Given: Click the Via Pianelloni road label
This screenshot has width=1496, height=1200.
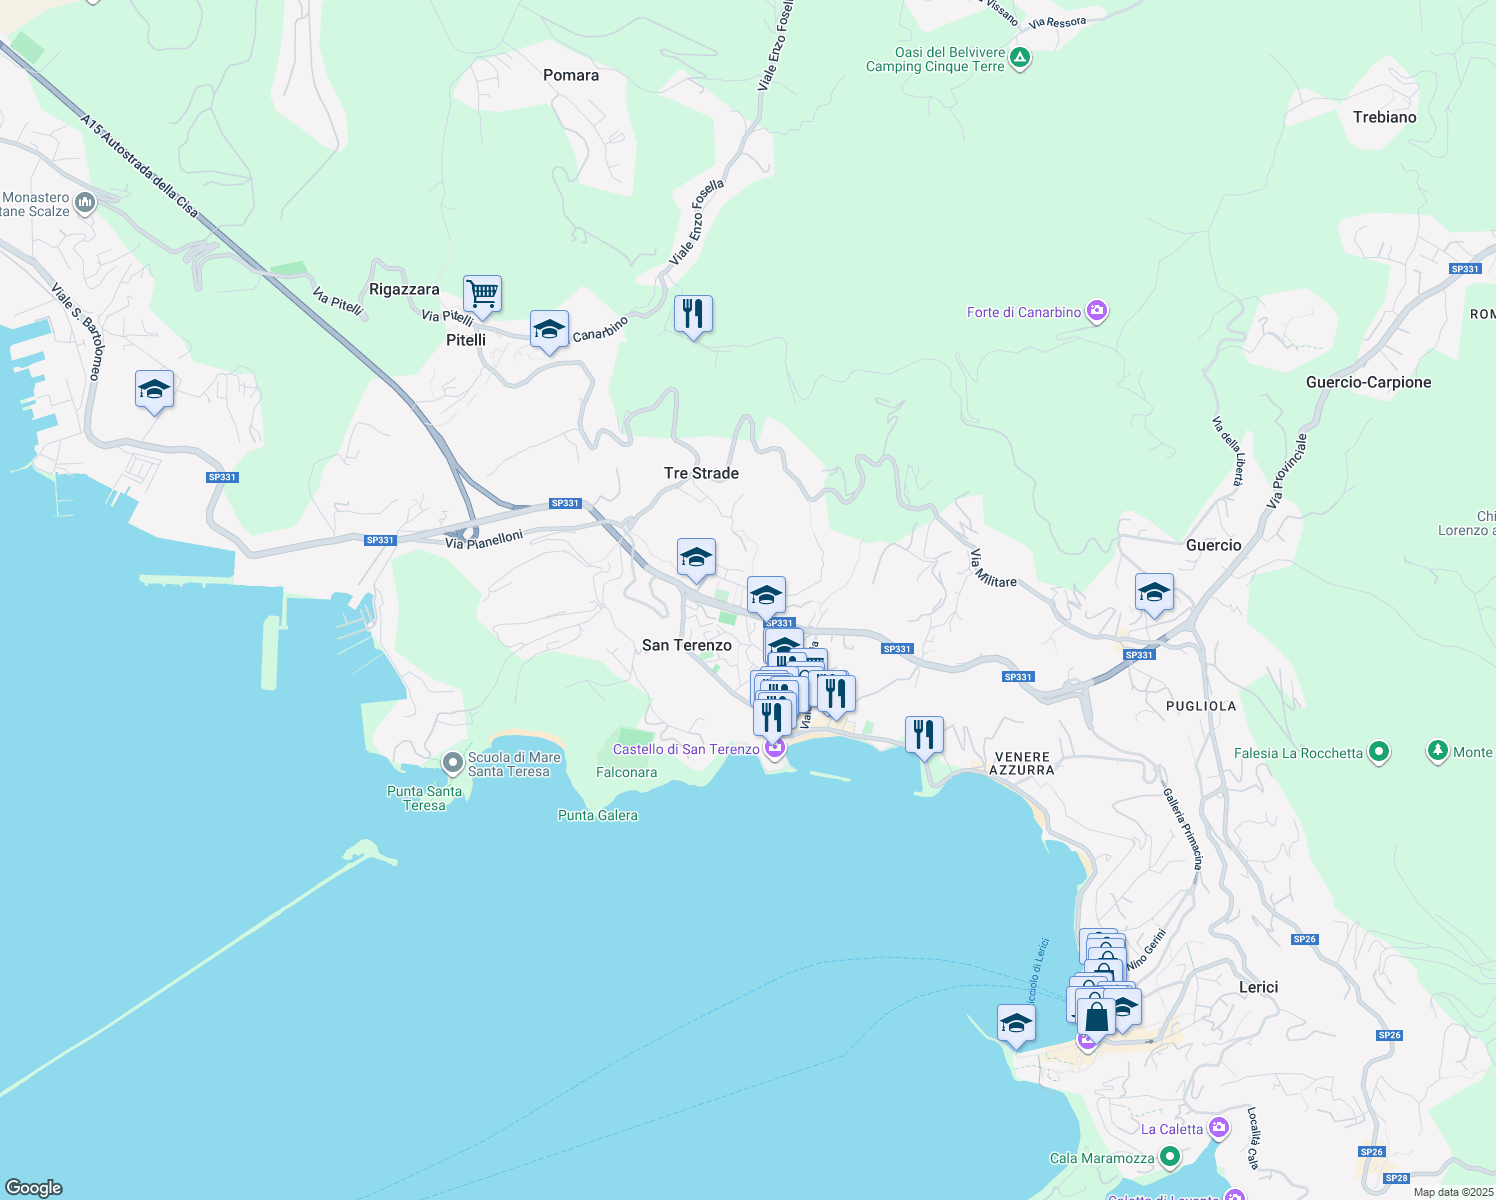Looking at the screenshot, I should pos(484,539).
